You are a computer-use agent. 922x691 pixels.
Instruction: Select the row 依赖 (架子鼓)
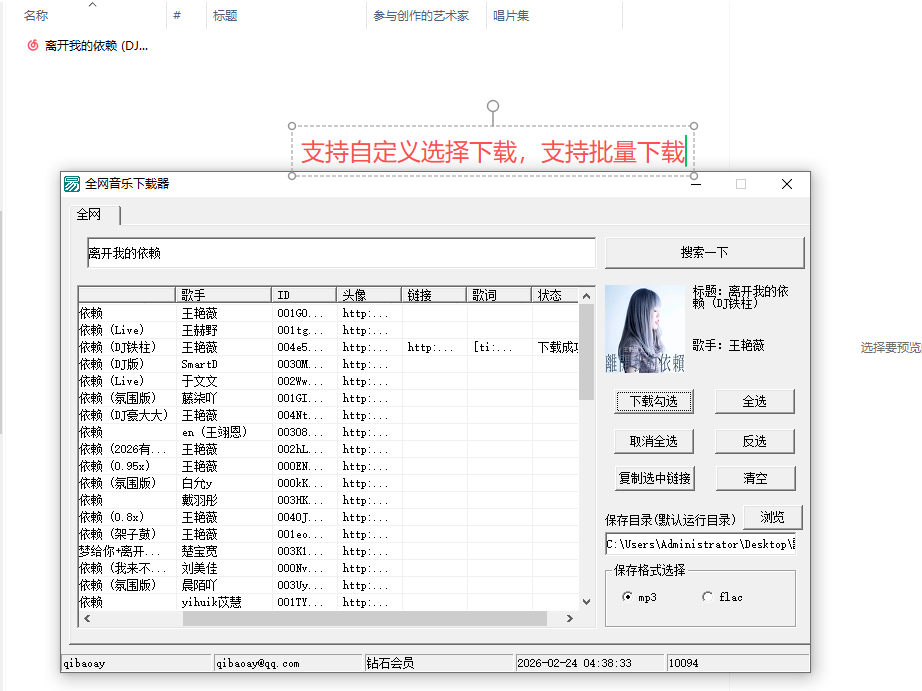tap(329, 535)
